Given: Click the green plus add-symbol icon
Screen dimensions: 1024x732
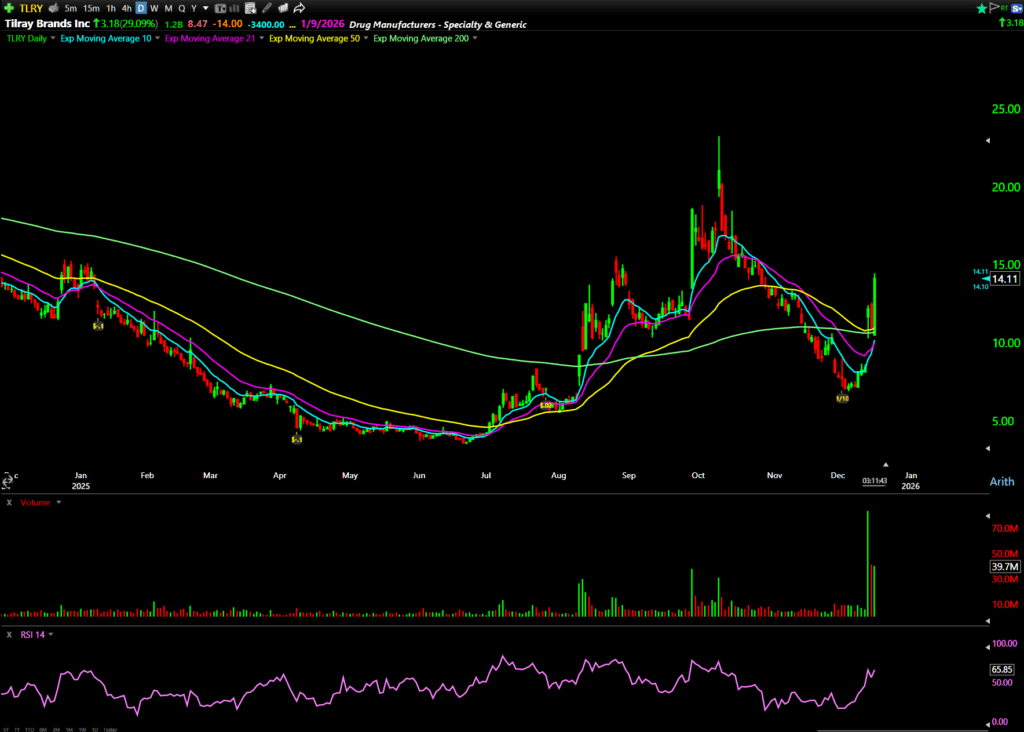Looking at the screenshot, I should pos(8,8).
